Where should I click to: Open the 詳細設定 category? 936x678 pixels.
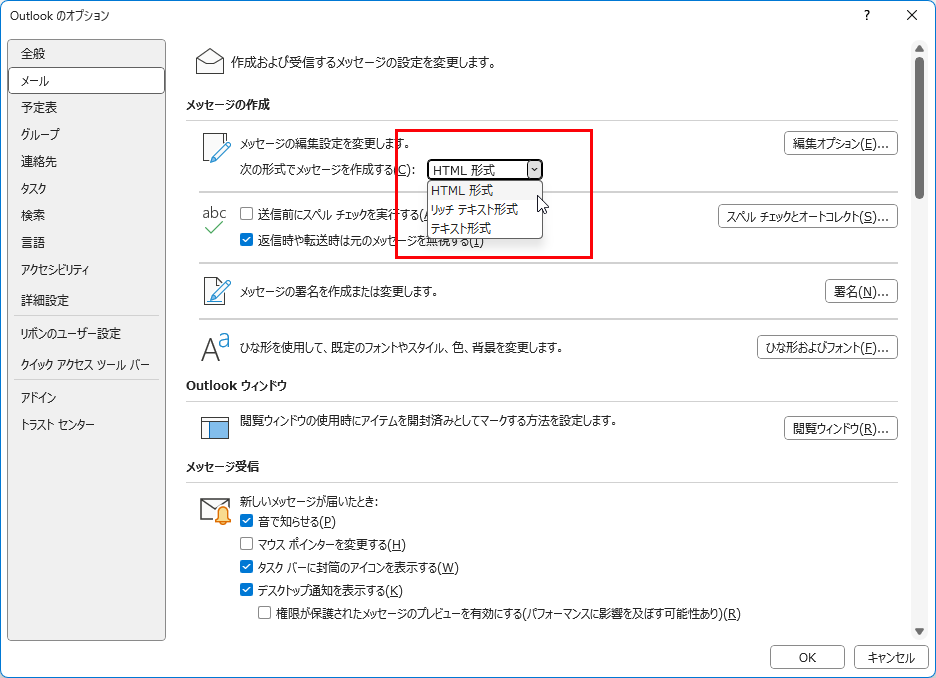click(87, 300)
